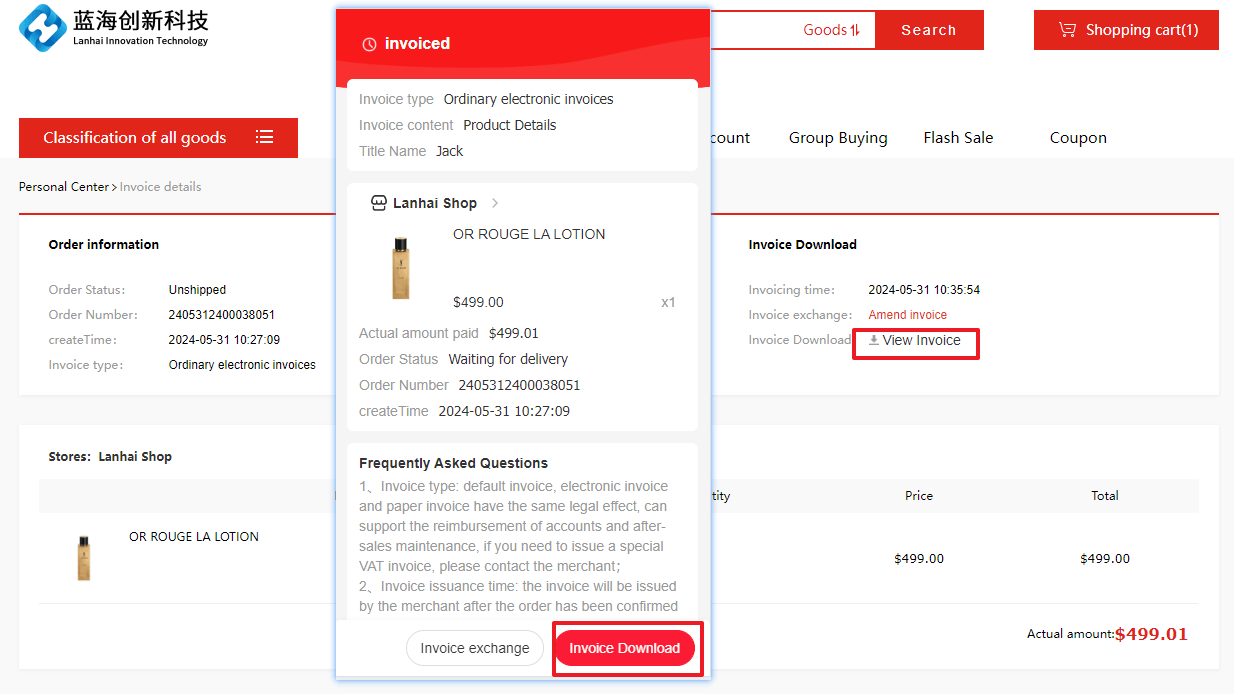Click the shopping cart icon

tap(1068, 30)
